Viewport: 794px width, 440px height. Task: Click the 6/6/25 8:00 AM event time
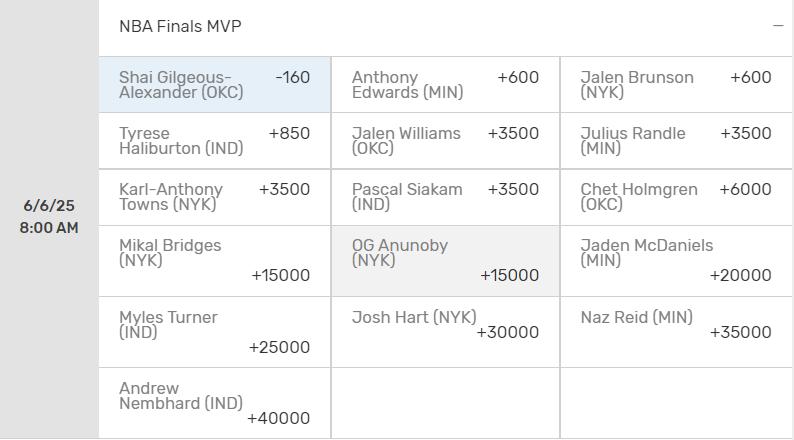tap(49, 217)
